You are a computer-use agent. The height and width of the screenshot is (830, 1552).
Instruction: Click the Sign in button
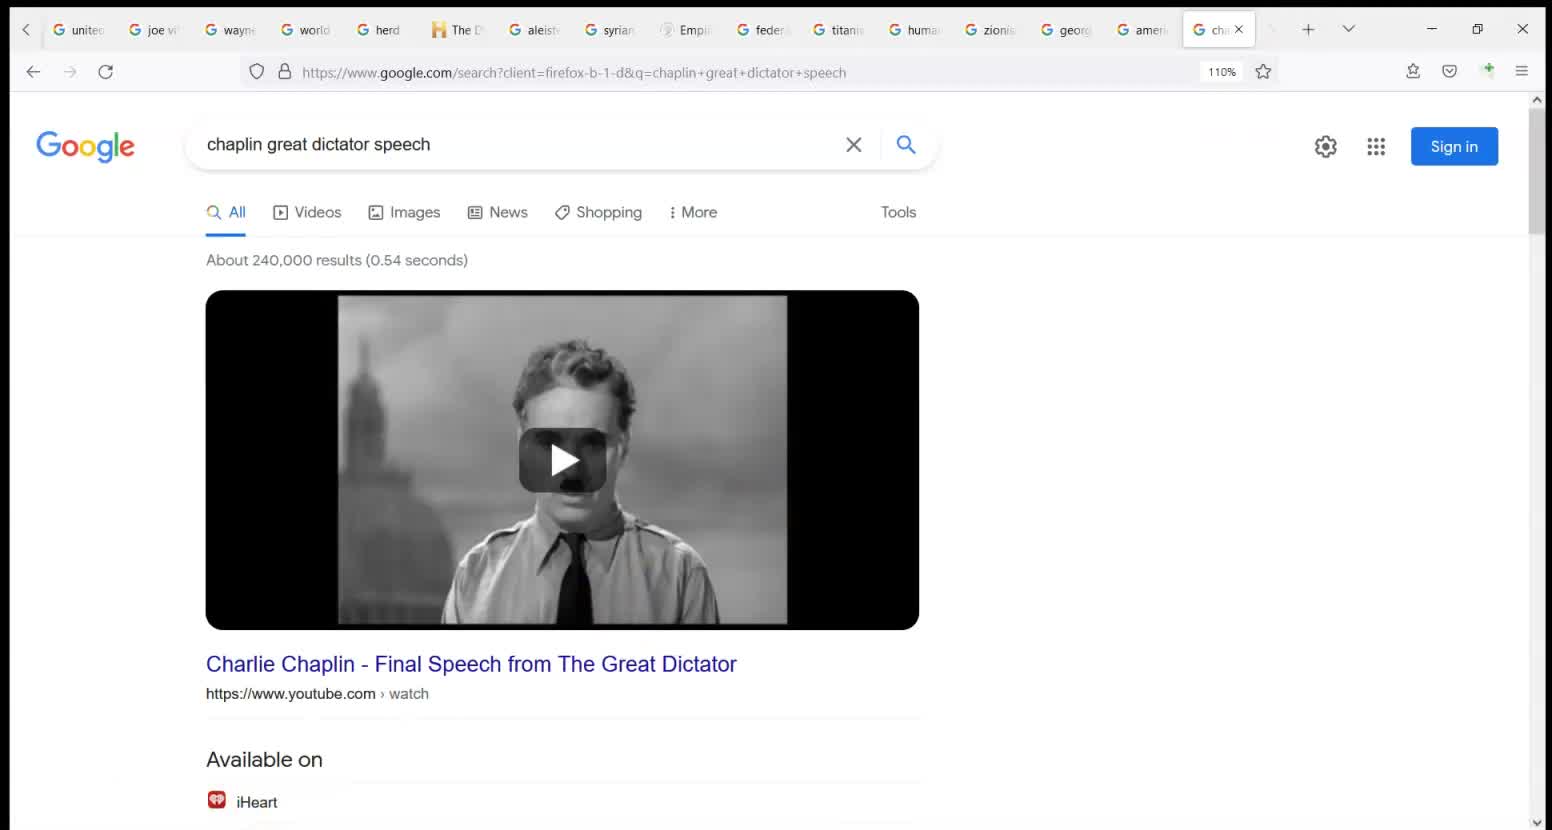click(1454, 146)
